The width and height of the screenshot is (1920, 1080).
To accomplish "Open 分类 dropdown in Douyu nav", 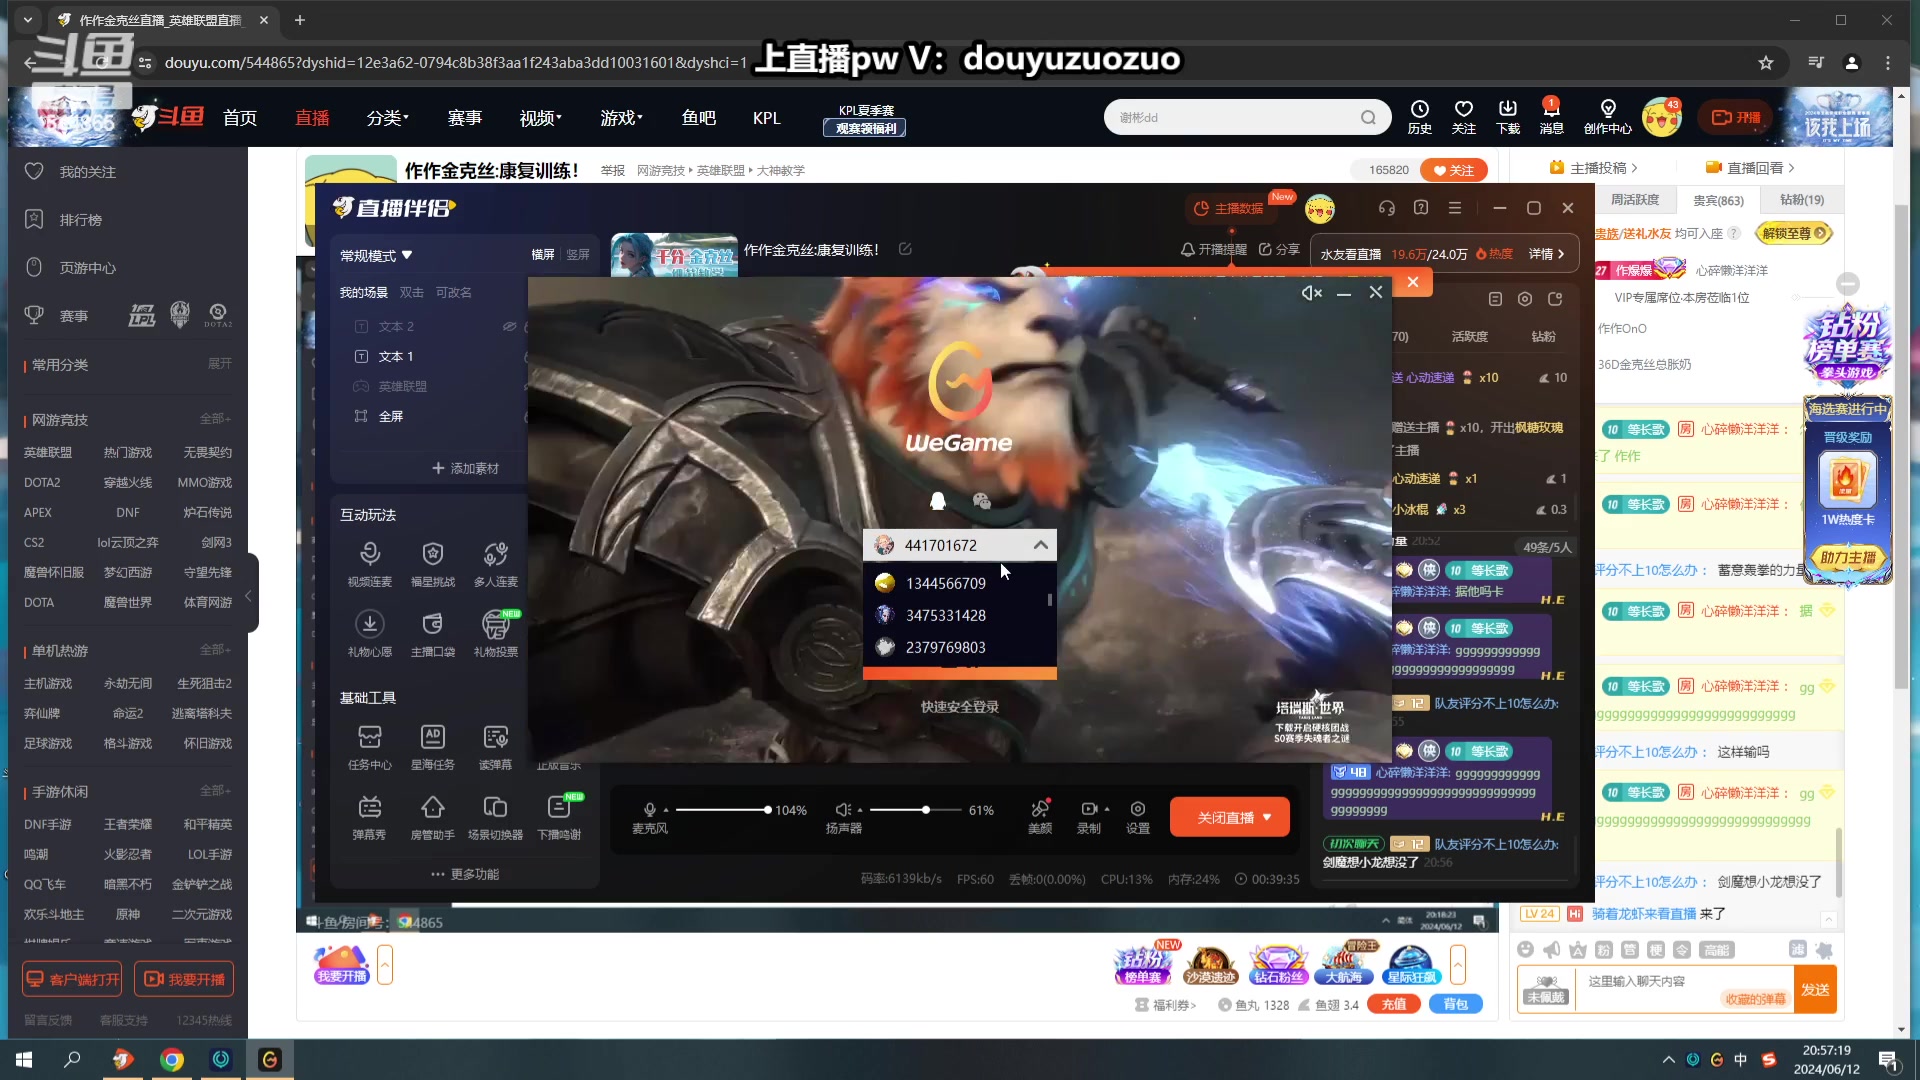I will (x=387, y=118).
